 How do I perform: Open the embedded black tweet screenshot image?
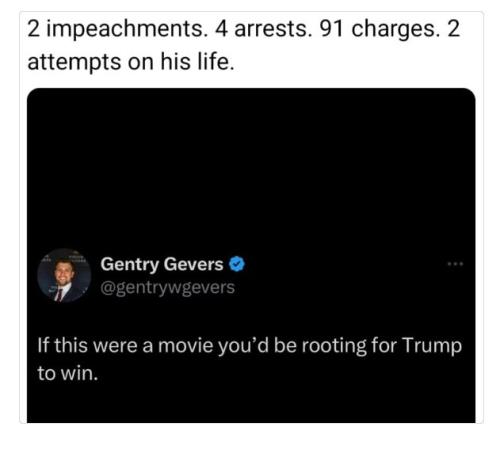coord(251,255)
